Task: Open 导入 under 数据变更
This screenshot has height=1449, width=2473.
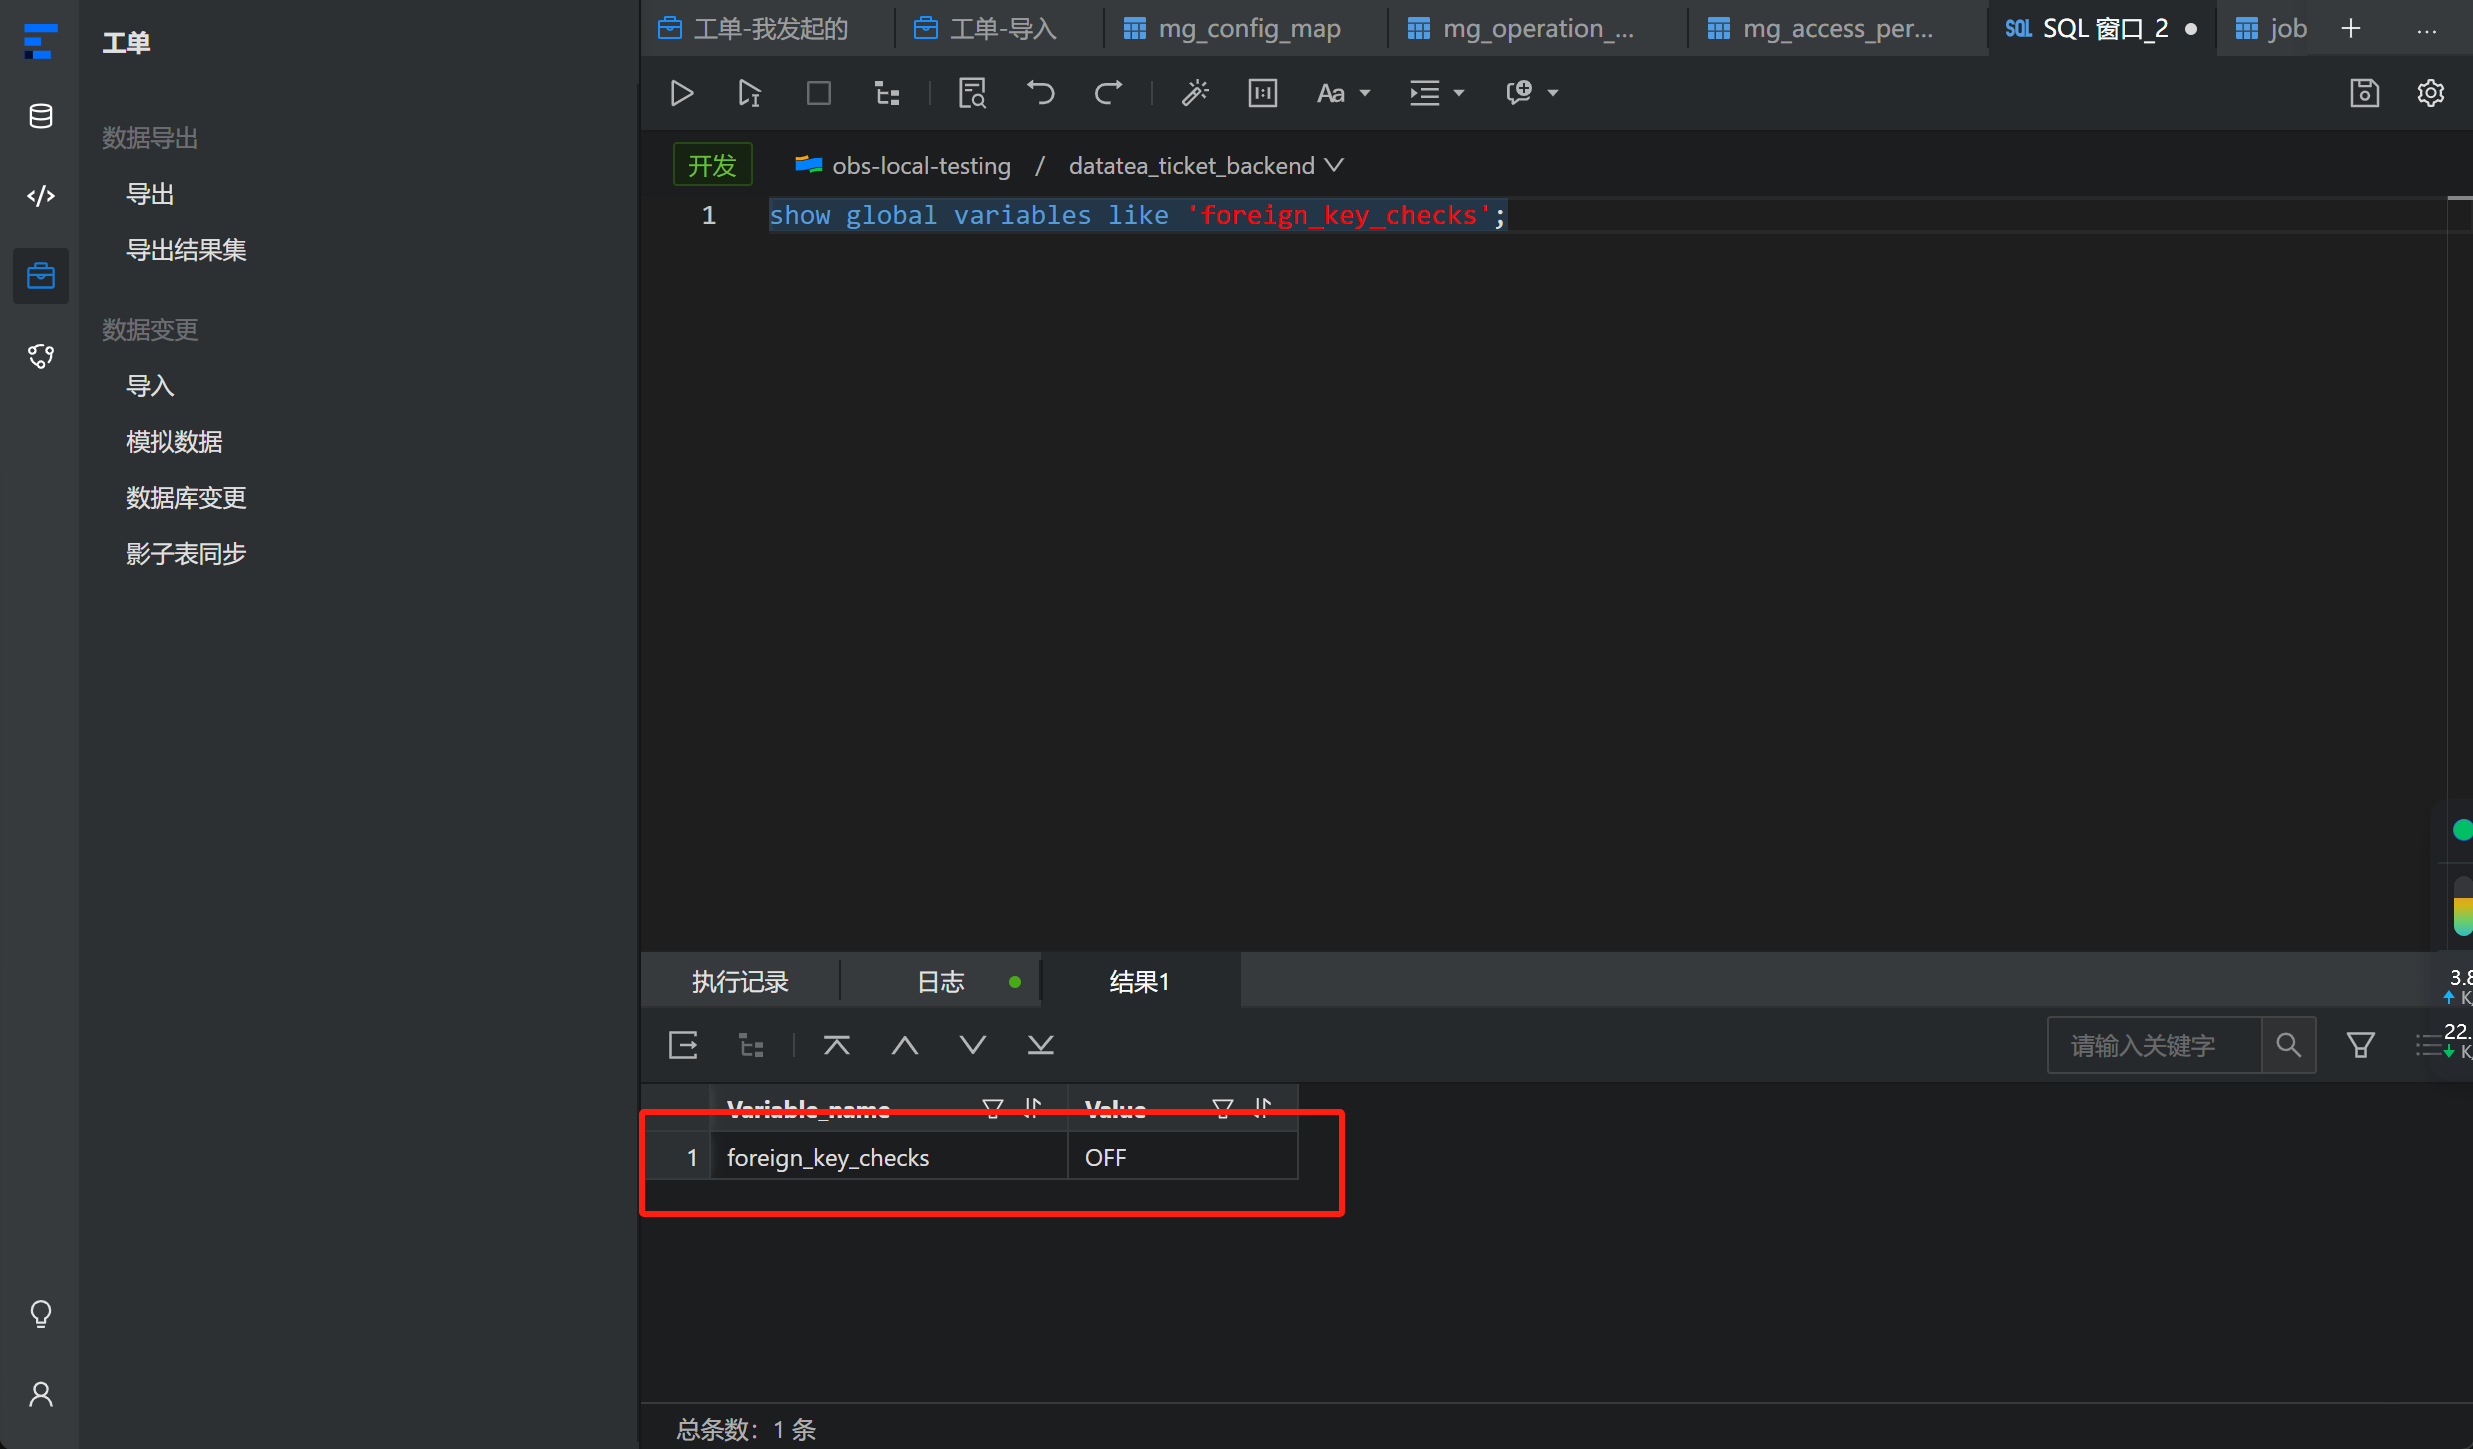Action: pos(150,386)
